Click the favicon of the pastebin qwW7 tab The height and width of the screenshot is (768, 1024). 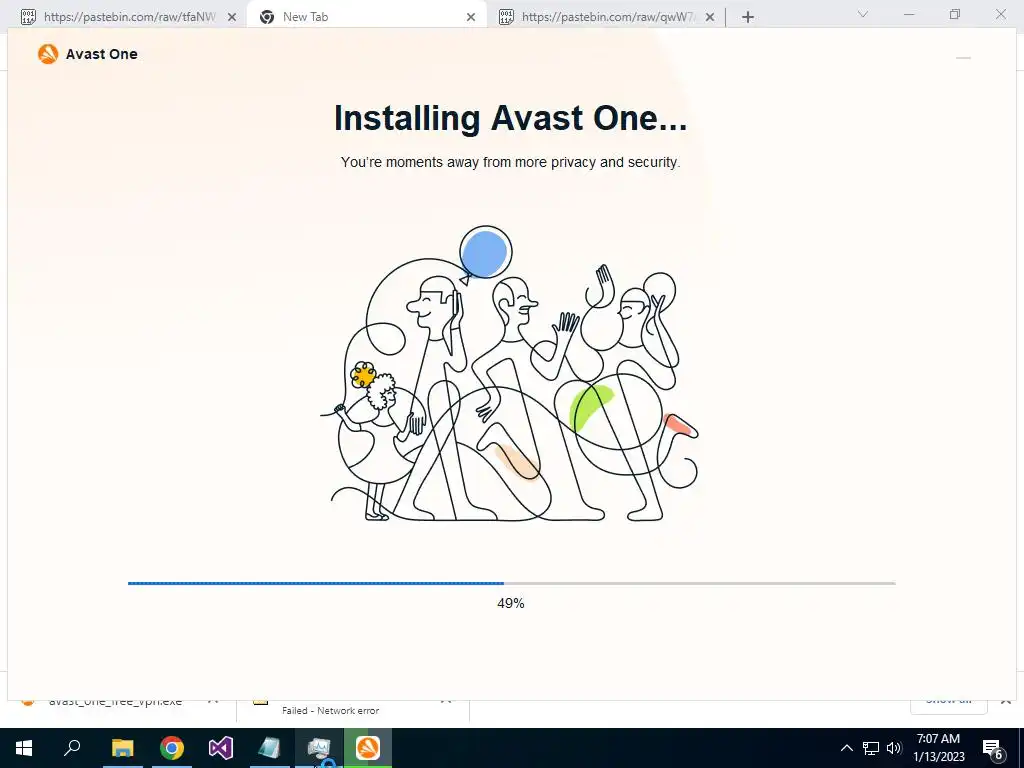click(x=506, y=17)
